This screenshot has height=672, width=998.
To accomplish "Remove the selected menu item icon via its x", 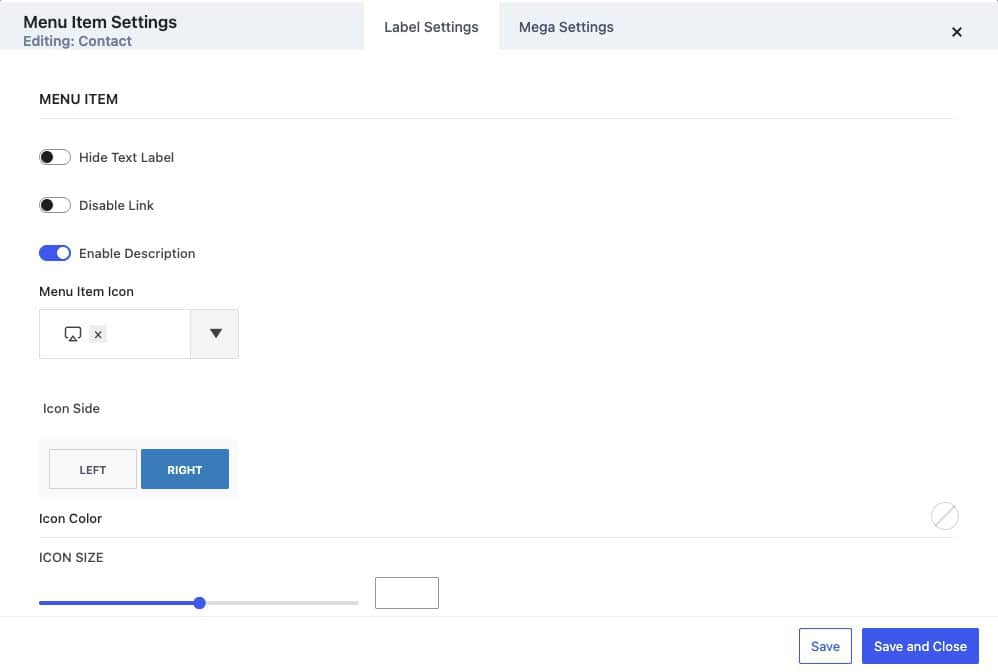I will coord(97,334).
